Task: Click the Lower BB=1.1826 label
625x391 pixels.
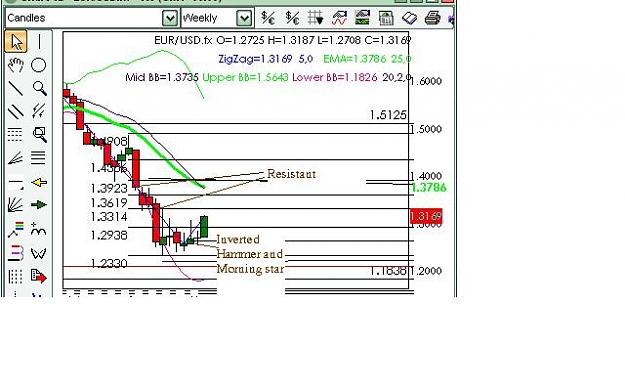Action: [x=334, y=77]
